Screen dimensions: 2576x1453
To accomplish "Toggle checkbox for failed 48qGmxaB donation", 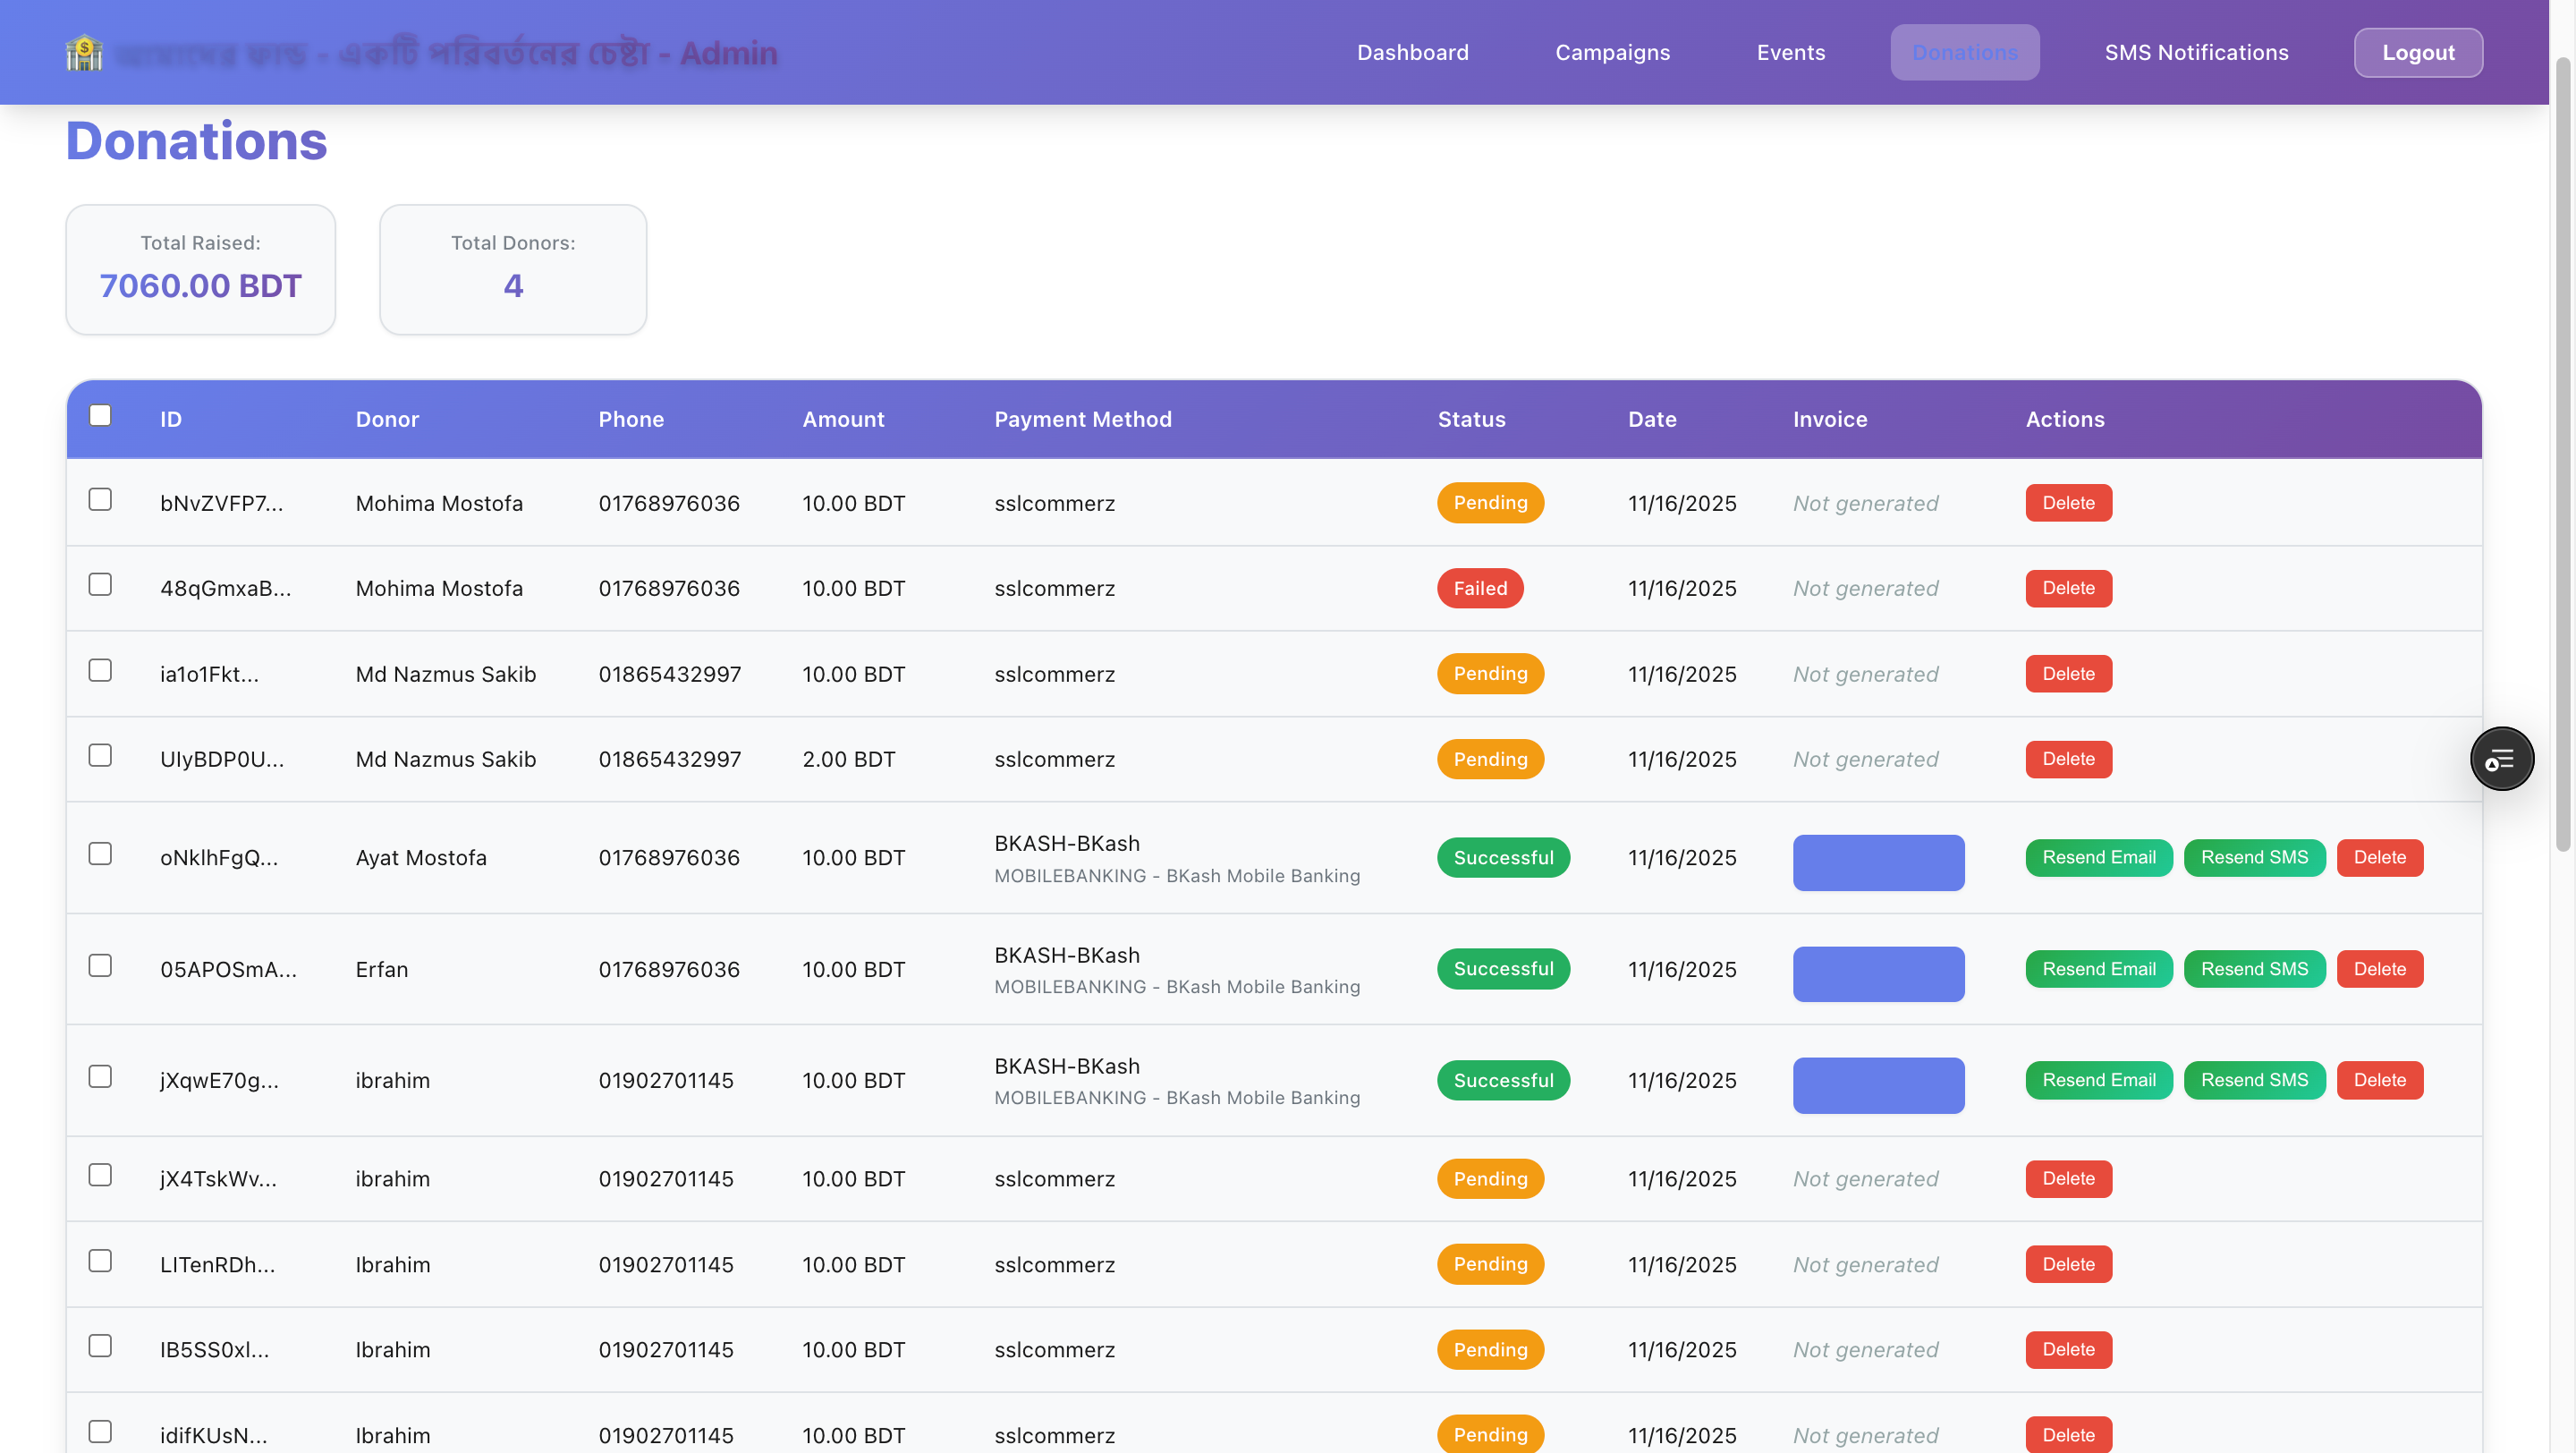I will pos(100,585).
